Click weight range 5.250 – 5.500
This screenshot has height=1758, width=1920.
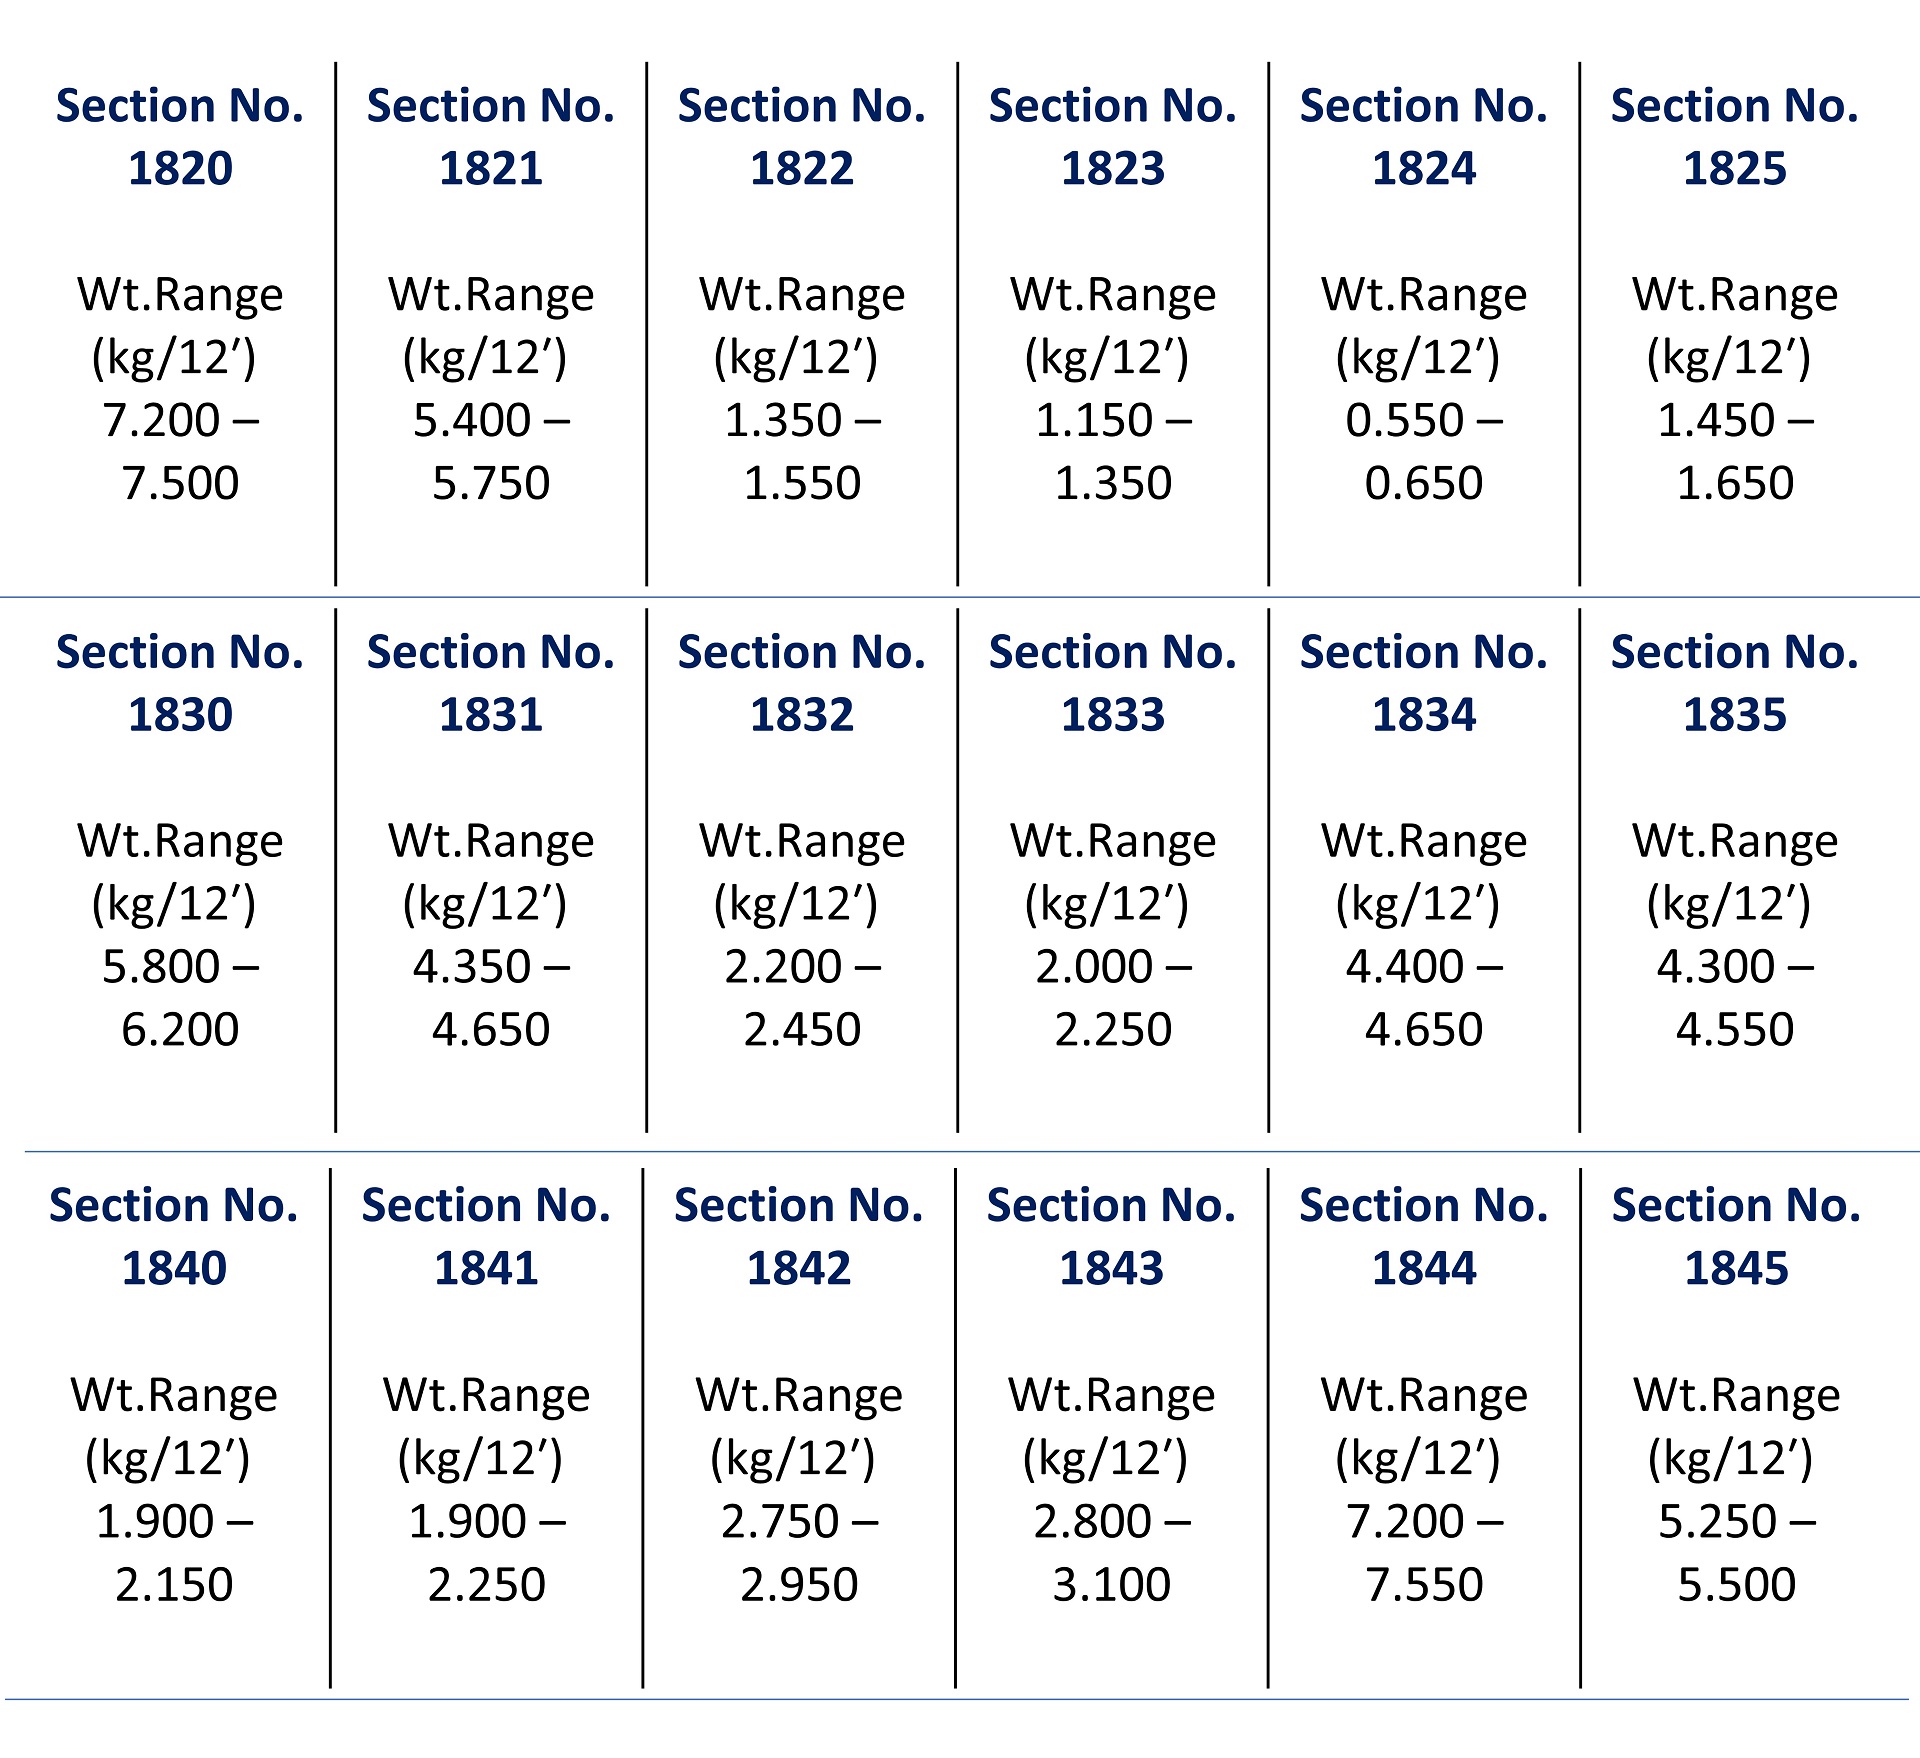pyautogui.click(x=1737, y=1552)
